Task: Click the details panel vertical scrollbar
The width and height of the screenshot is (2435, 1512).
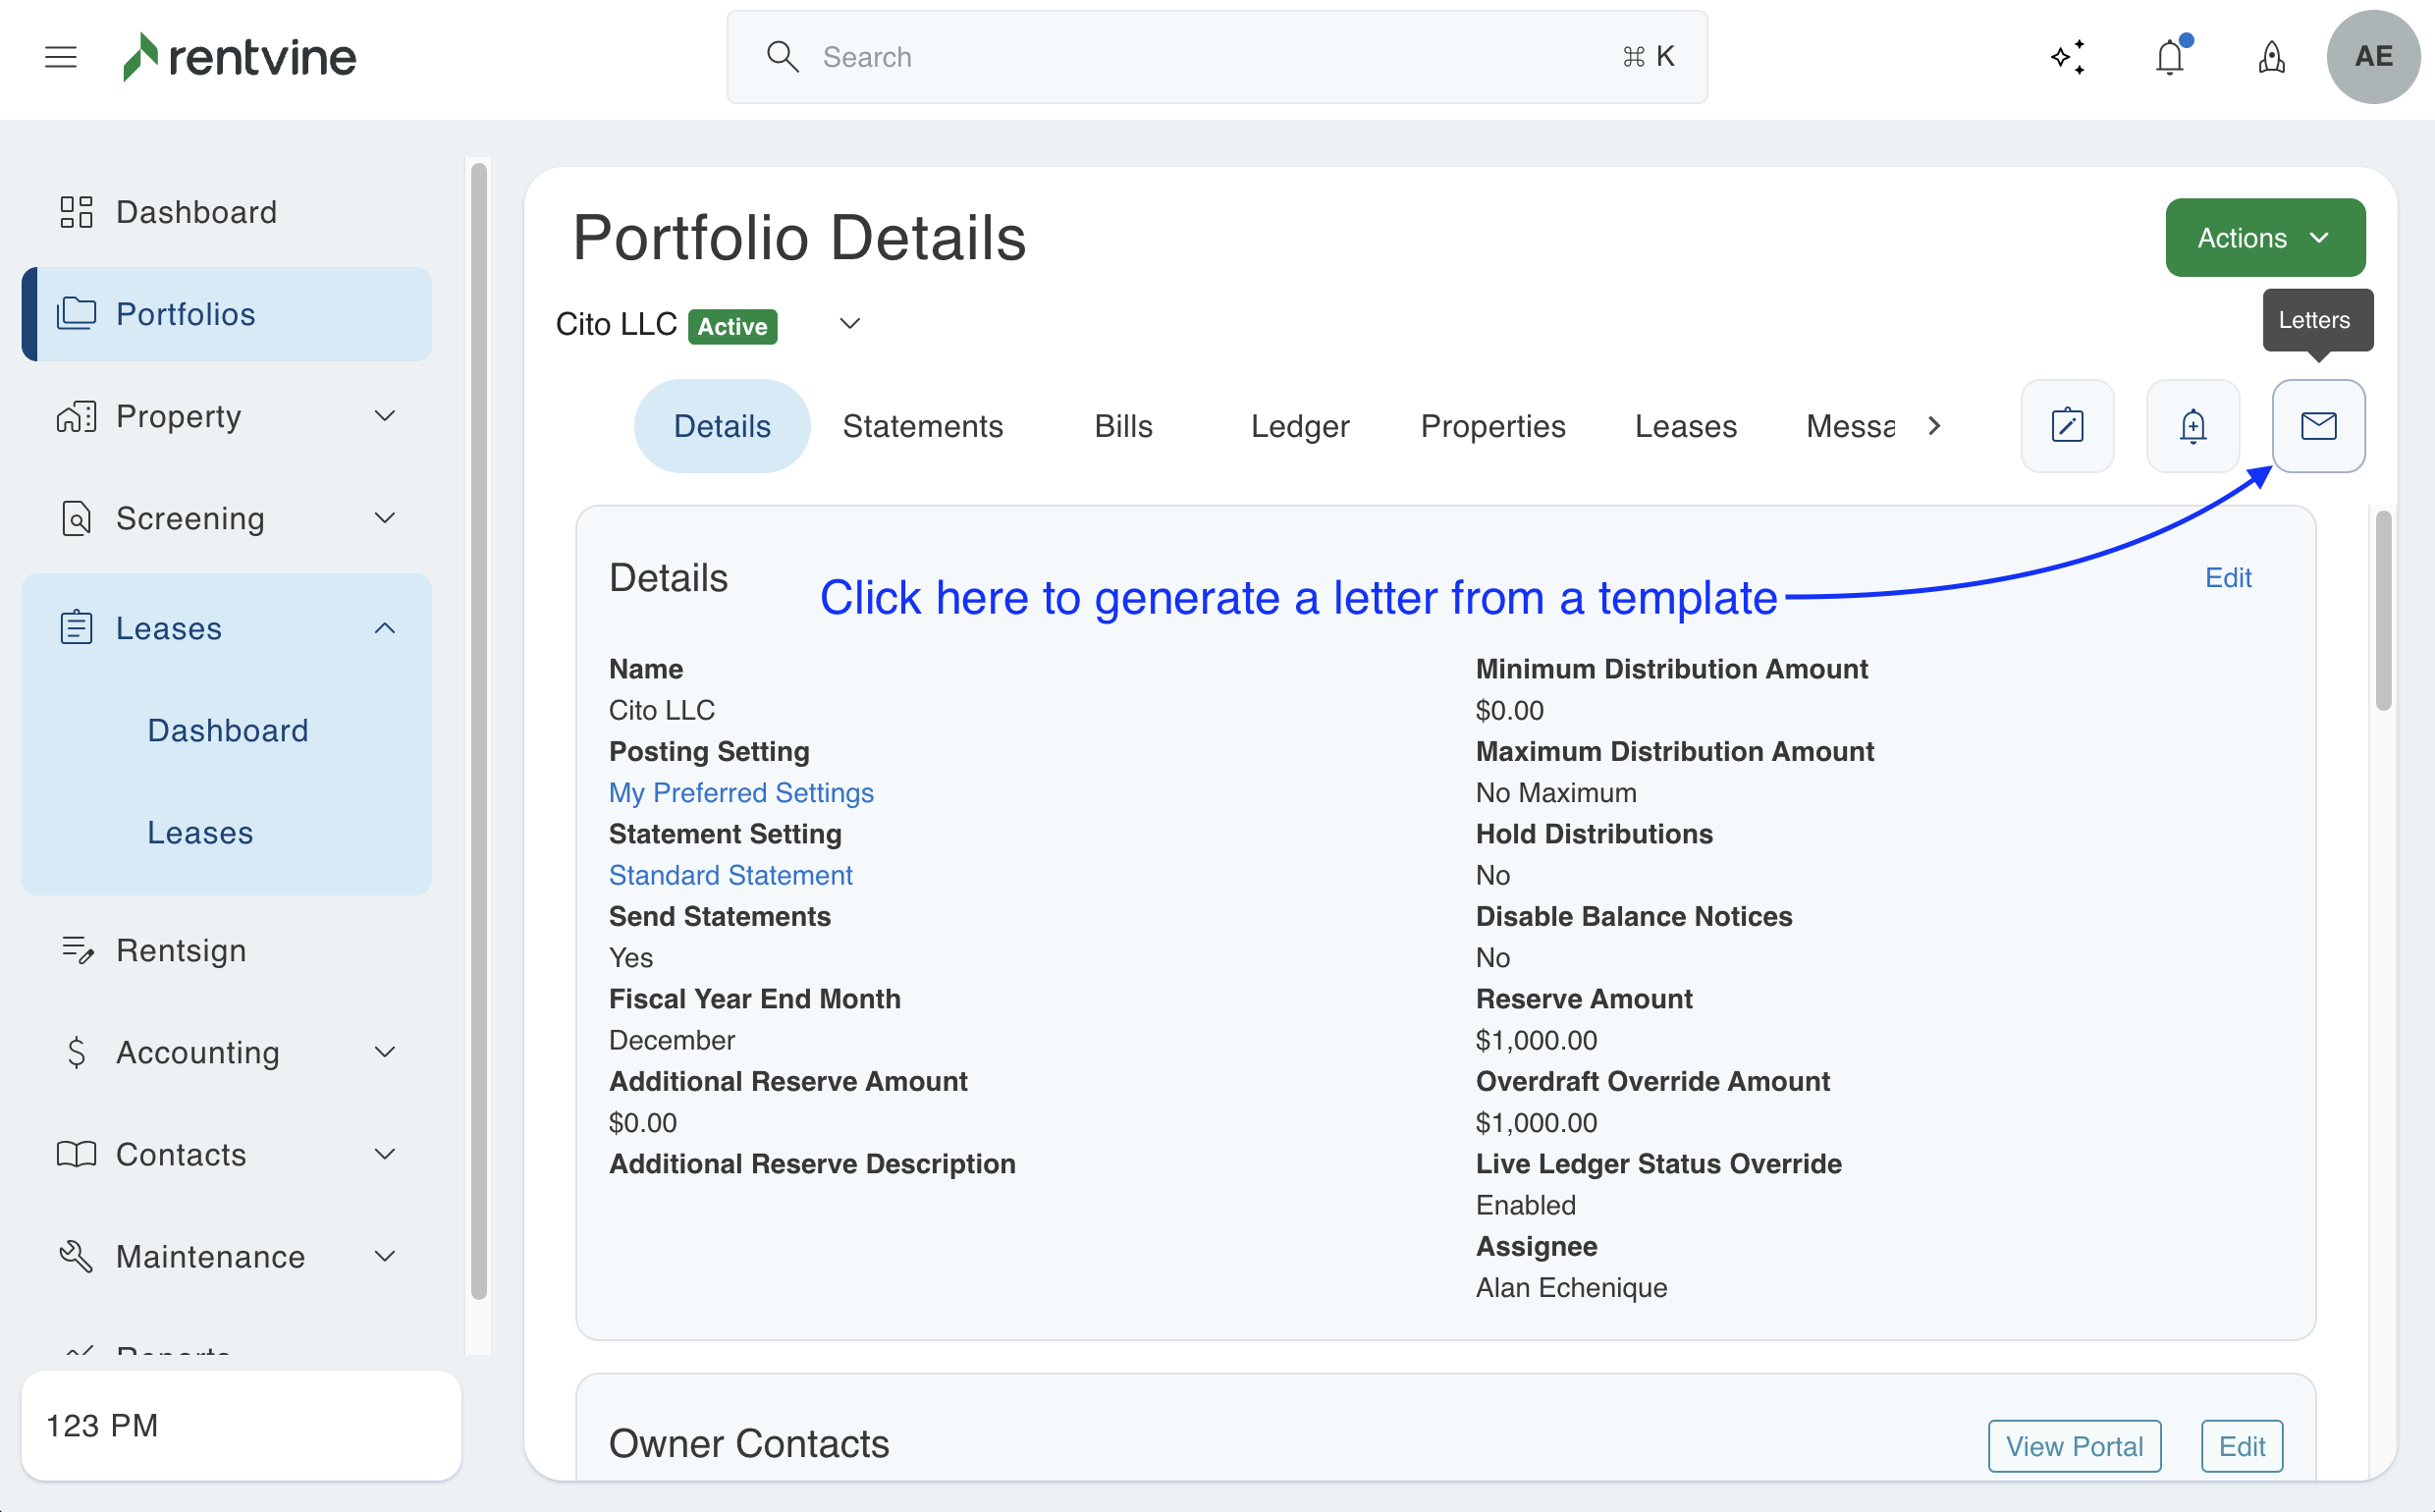Action: pos(2383,610)
